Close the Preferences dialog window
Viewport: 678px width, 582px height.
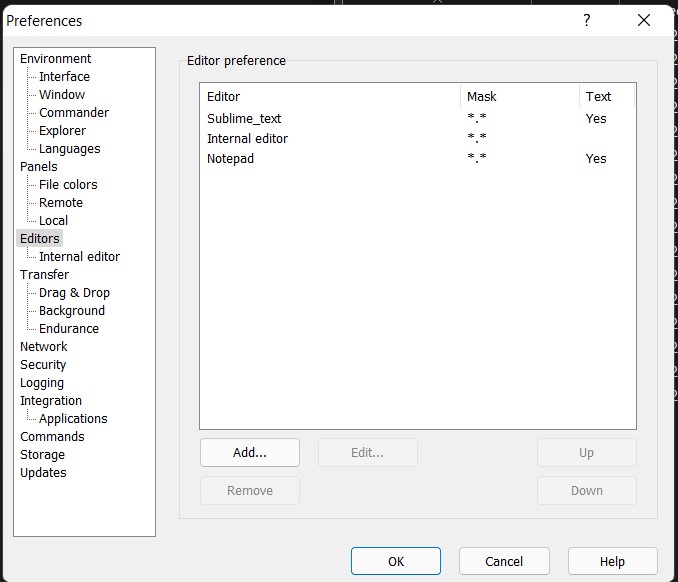(643, 20)
